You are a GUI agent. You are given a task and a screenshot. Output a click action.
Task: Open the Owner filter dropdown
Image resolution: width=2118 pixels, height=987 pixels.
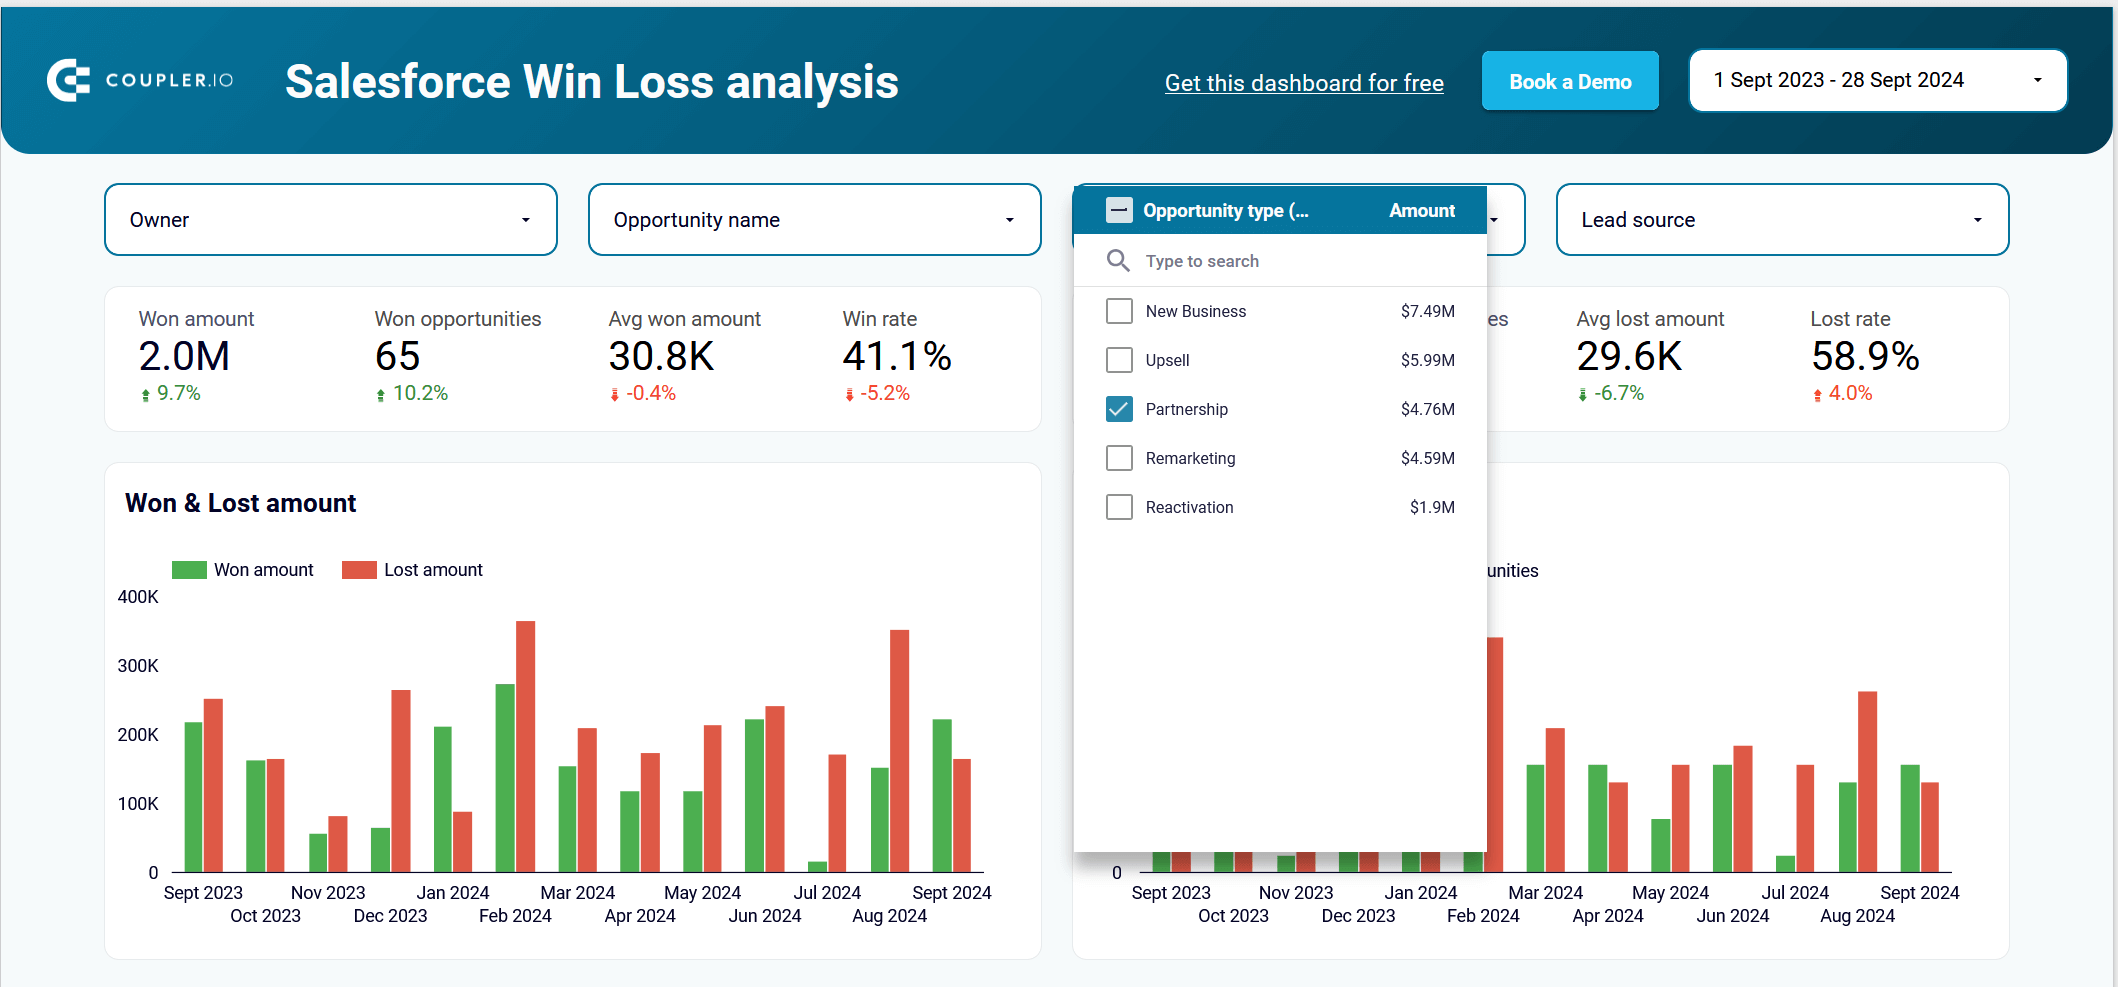click(x=331, y=220)
